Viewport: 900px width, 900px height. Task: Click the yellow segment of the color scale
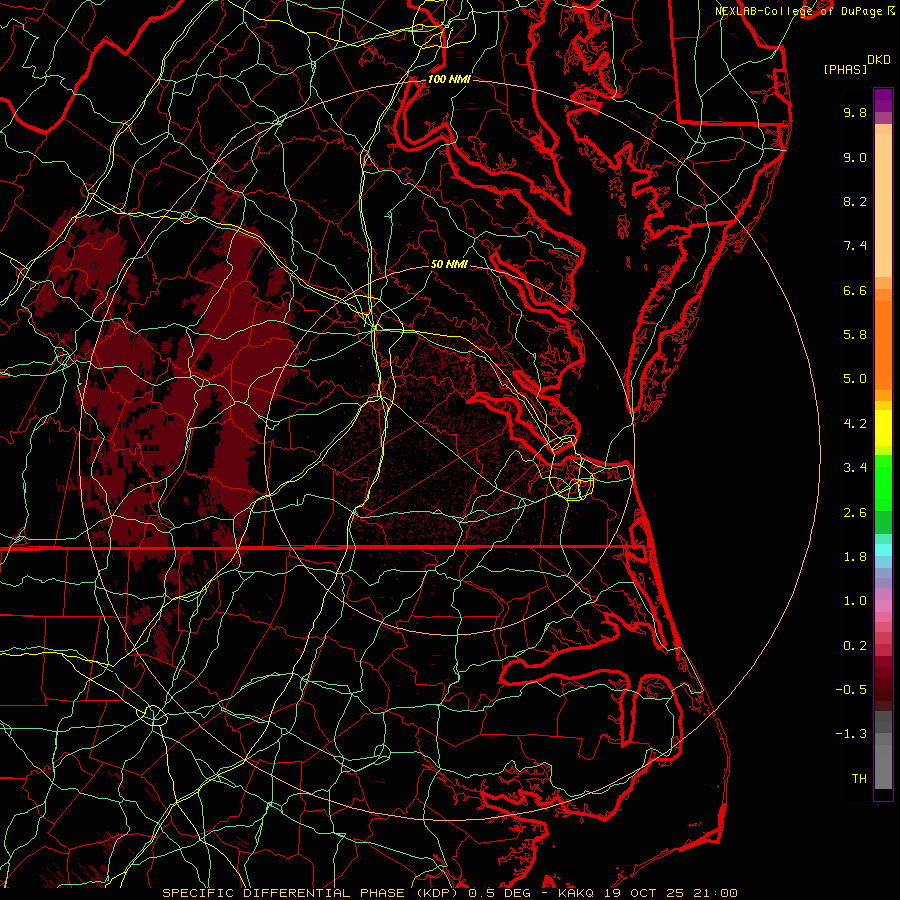click(x=883, y=428)
